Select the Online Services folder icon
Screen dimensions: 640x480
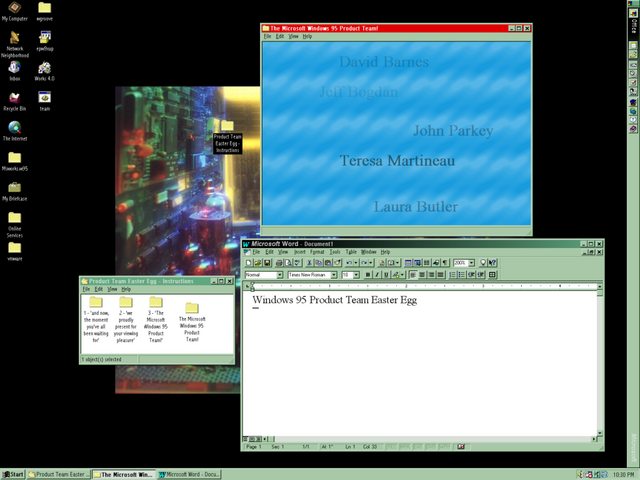15,224
